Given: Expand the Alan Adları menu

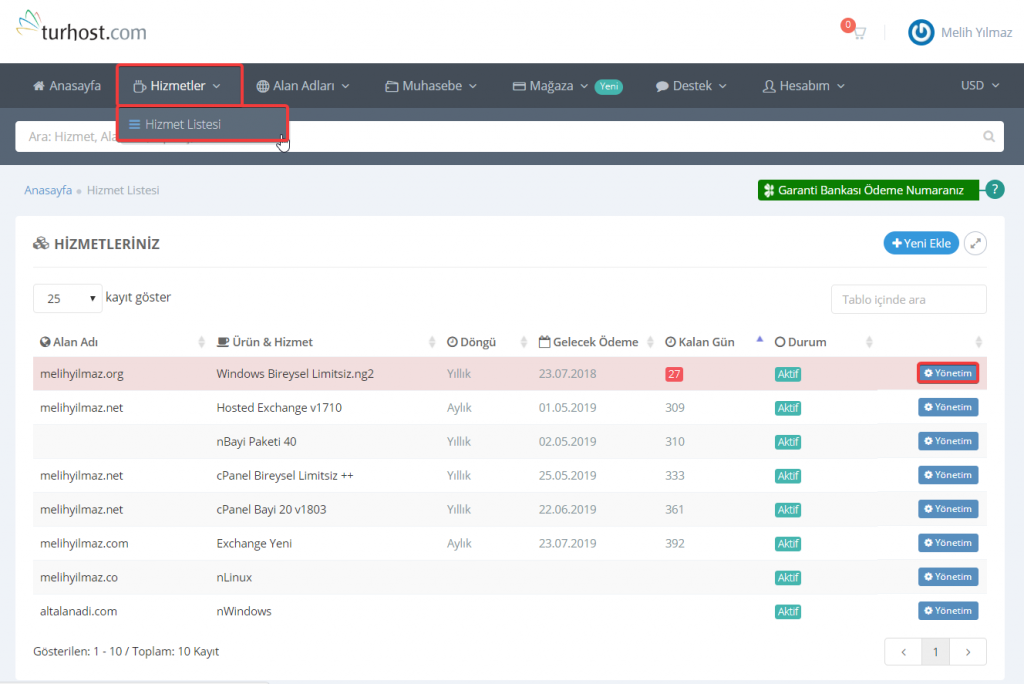Looking at the screenshot, I should [303, 86].
